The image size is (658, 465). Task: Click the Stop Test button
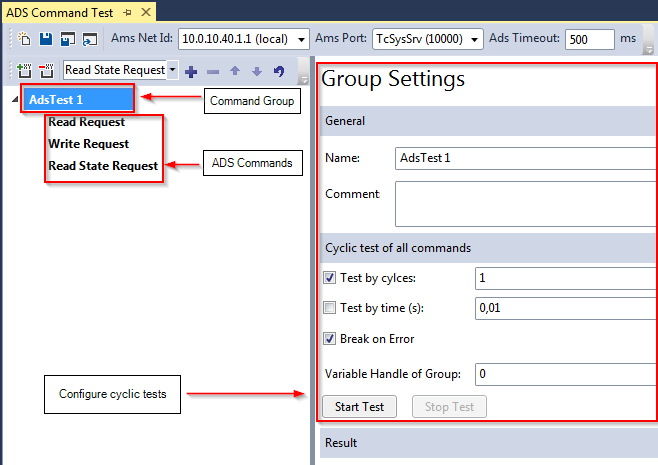[x=449, y=407]
